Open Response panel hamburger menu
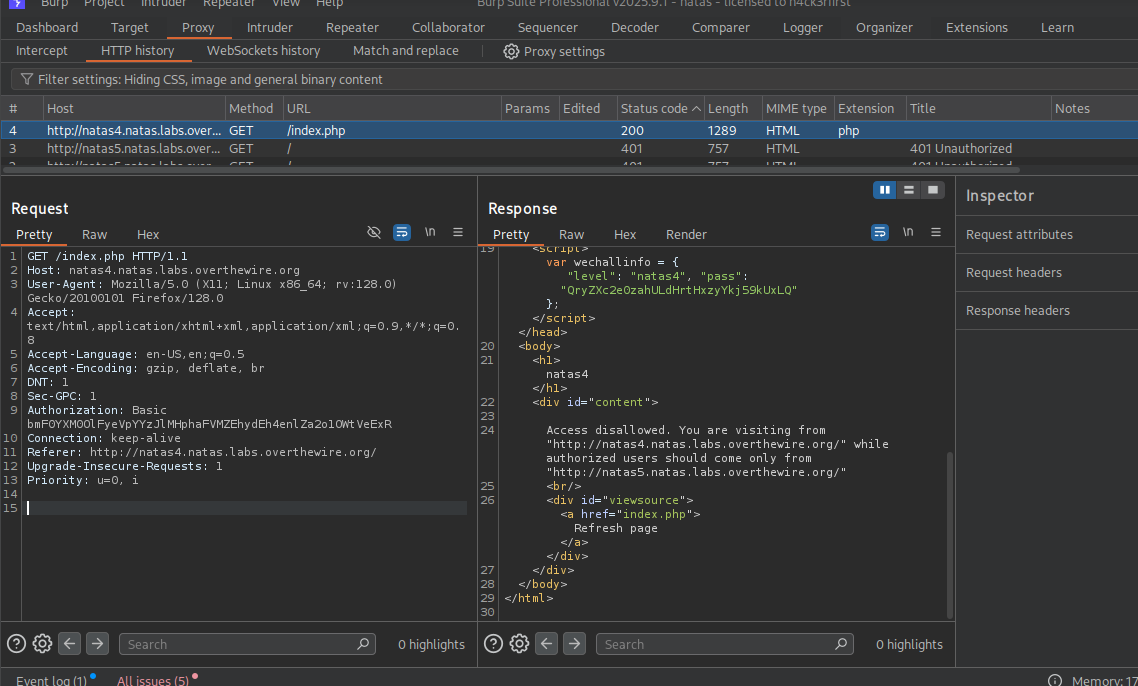 pyautogui.click(x=936, y=232)
